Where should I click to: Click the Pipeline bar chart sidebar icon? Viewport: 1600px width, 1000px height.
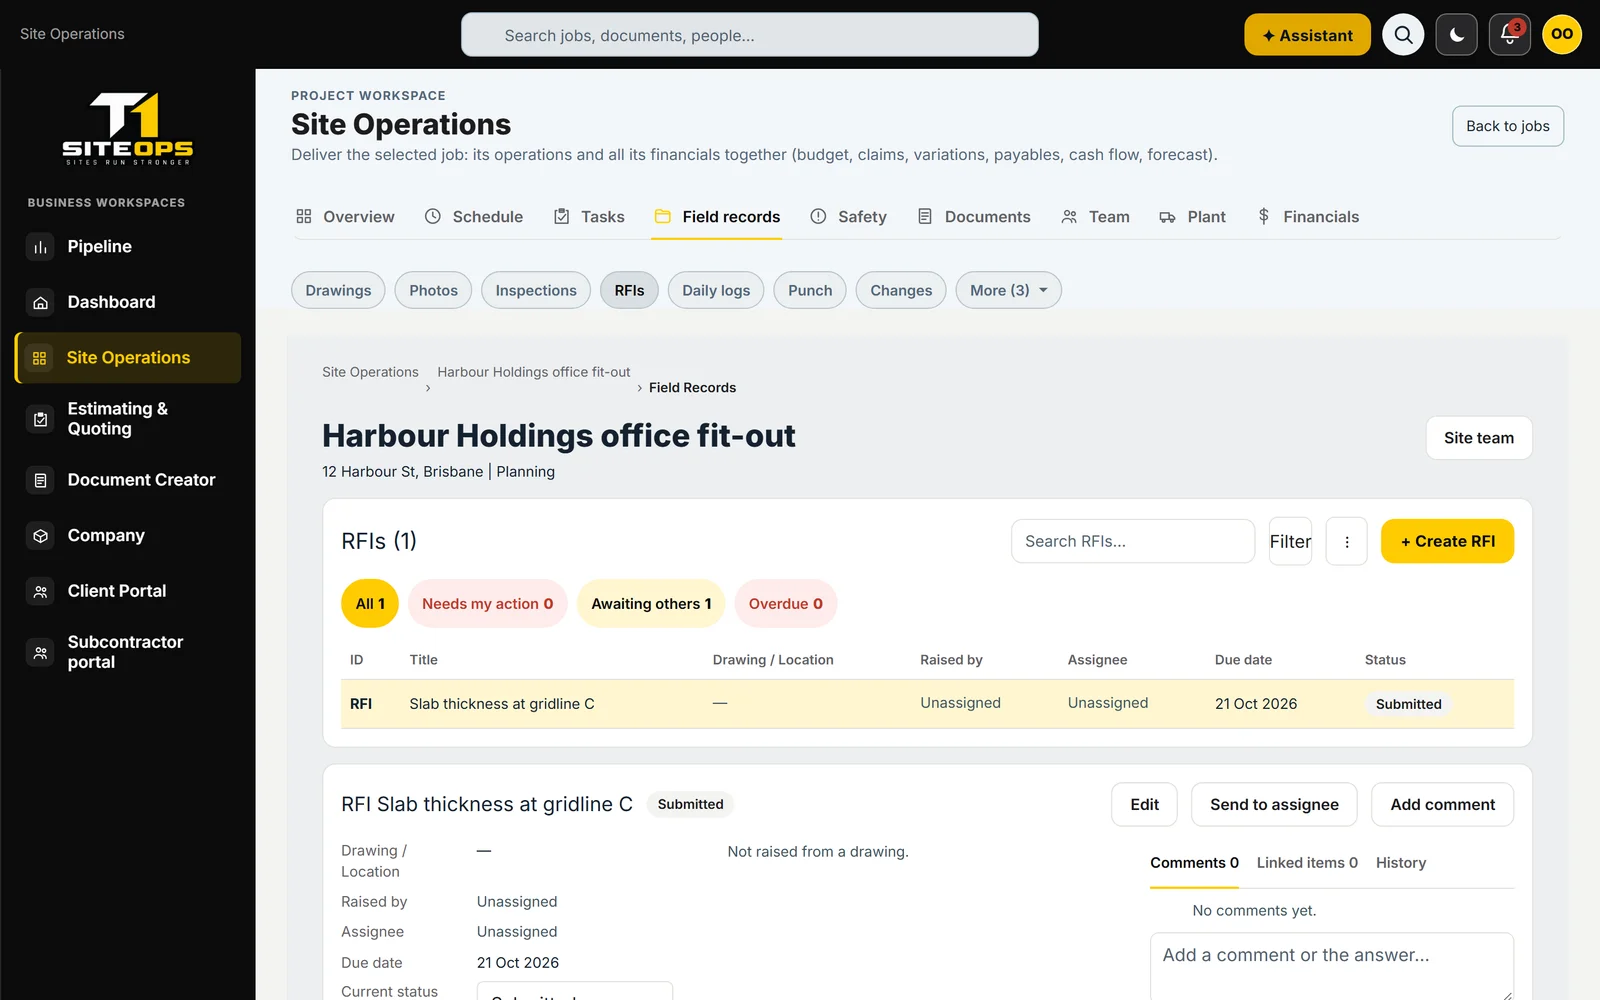click(x=40, y=247)
